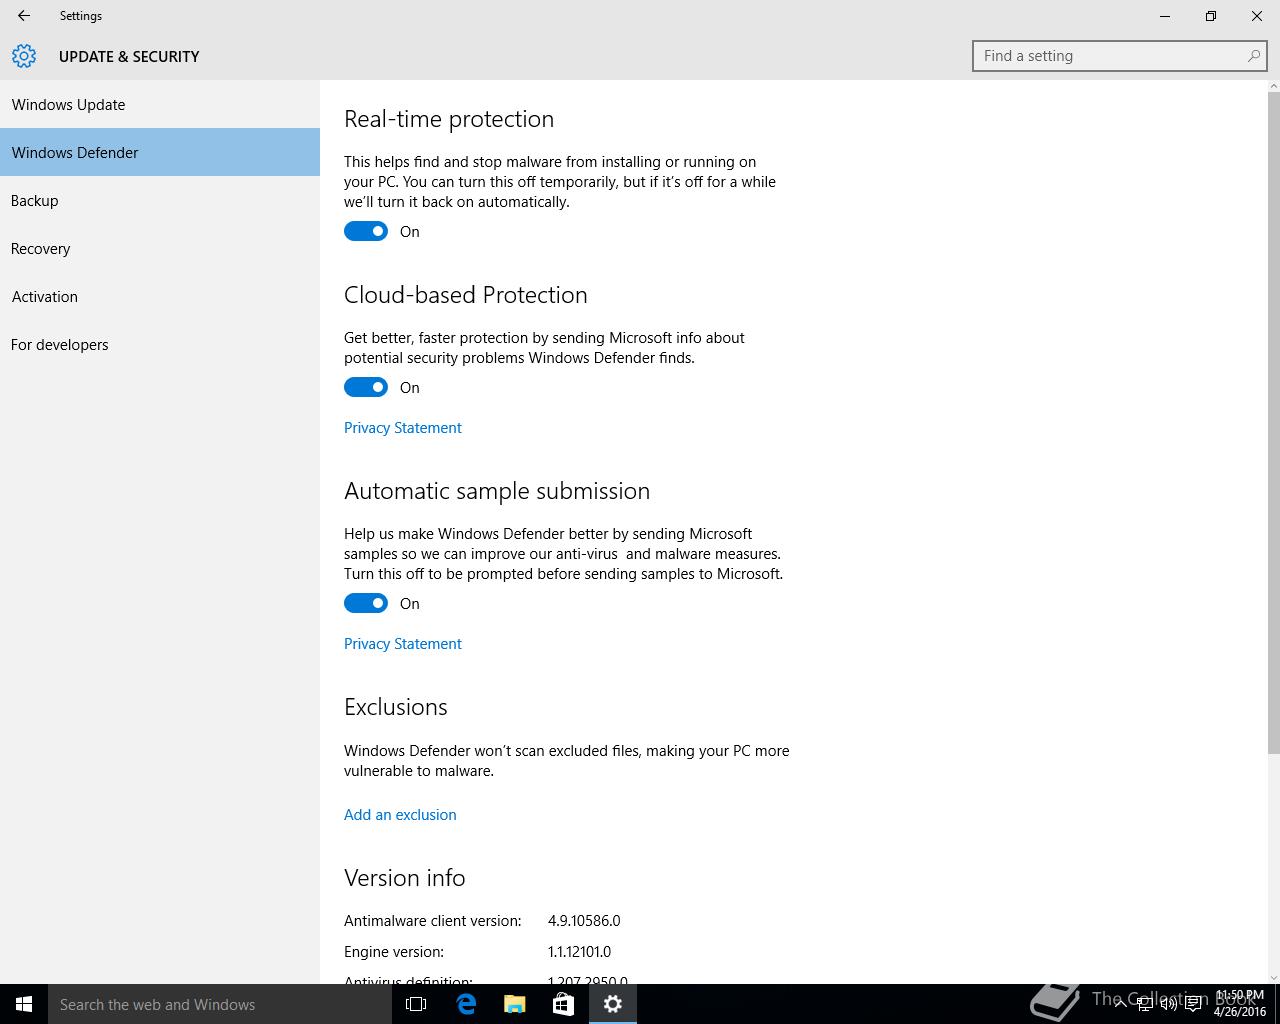Open the Activation section
The width and height of the screenshot is (1280, 1024).
click(x=160, y=296)
